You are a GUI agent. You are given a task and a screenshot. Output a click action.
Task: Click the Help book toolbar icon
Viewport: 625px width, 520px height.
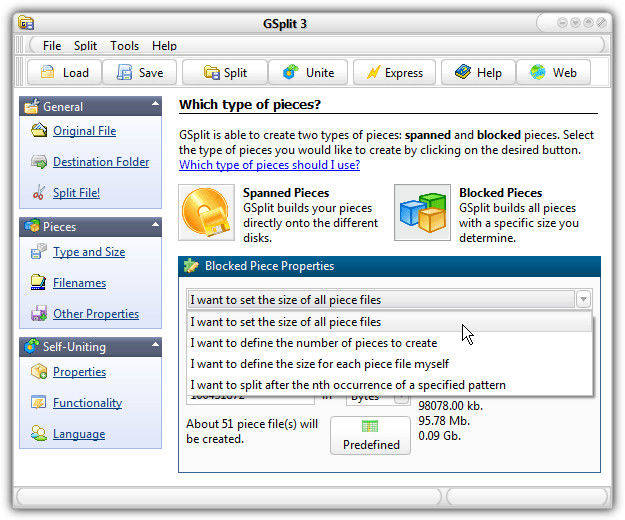[x=461, y=72]
